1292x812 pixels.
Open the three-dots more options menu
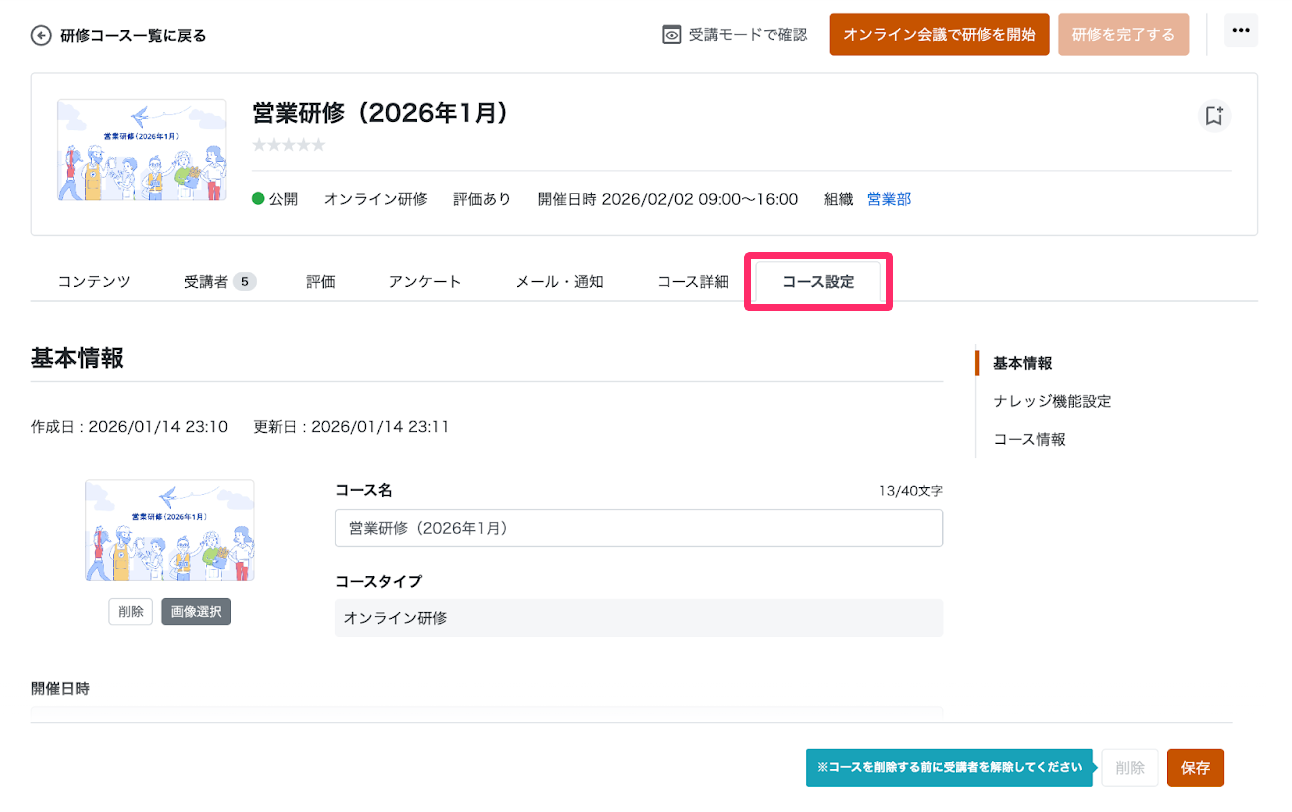1241,31
